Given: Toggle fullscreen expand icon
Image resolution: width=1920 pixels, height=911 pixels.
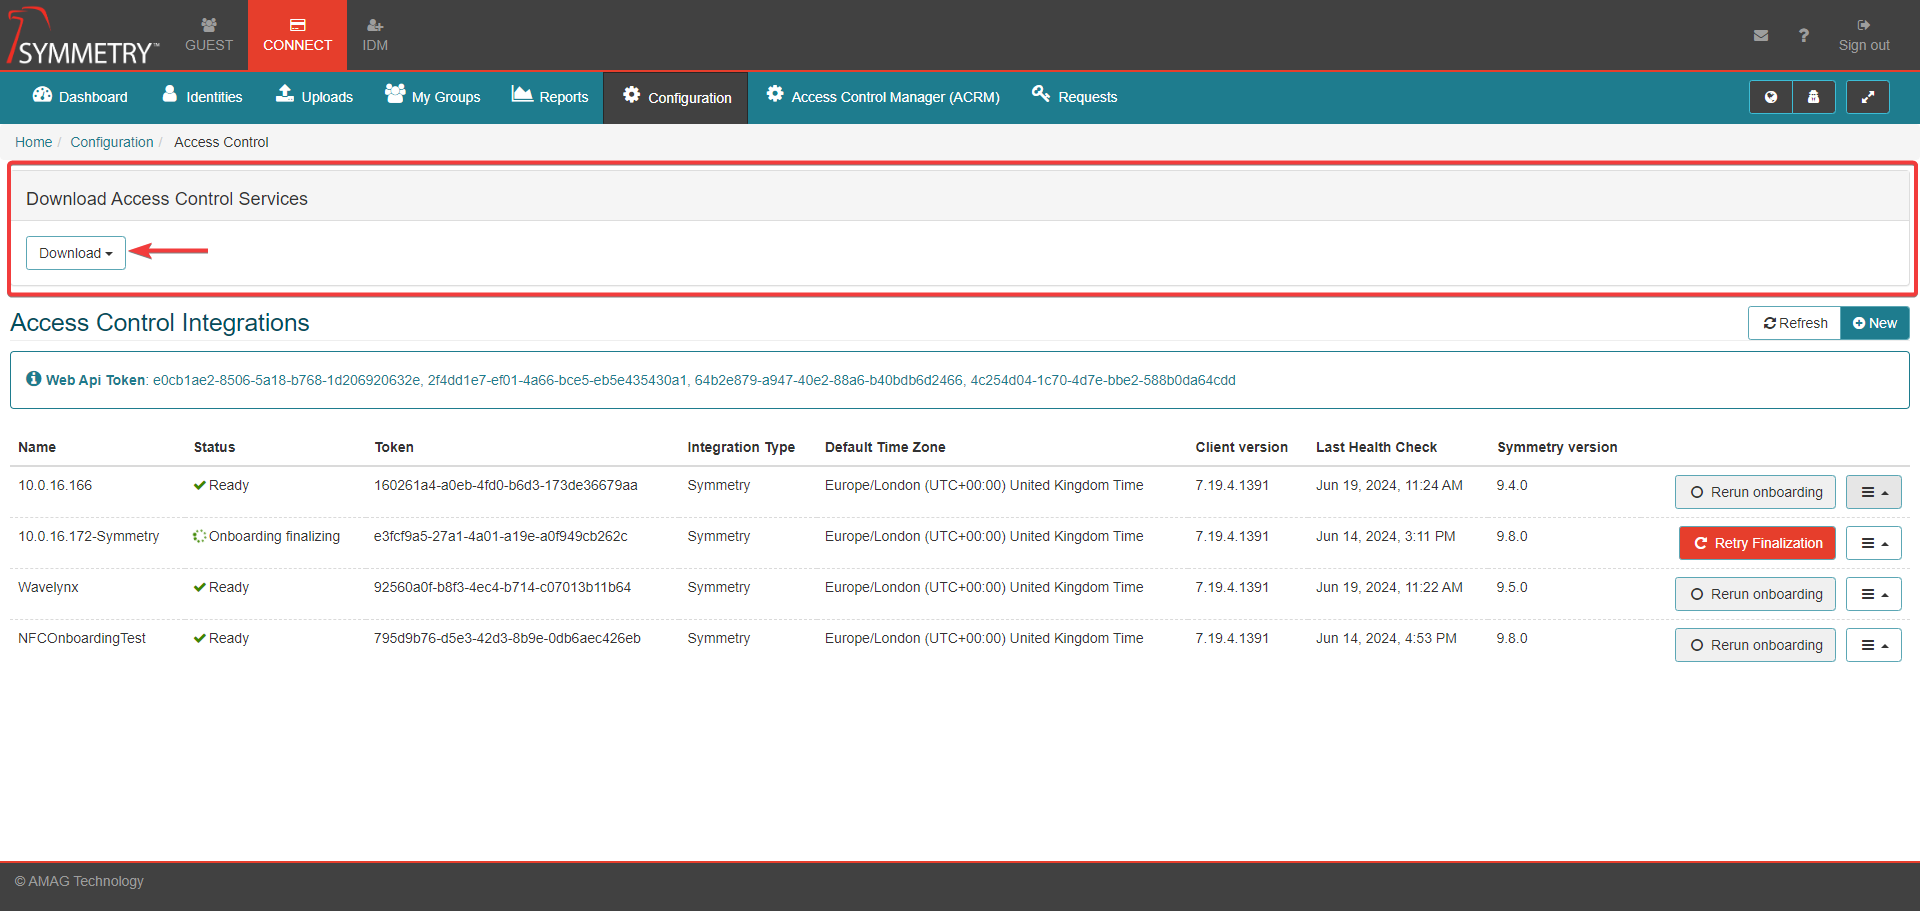Looking at the screenshot, I should [x=1867, y=97].
